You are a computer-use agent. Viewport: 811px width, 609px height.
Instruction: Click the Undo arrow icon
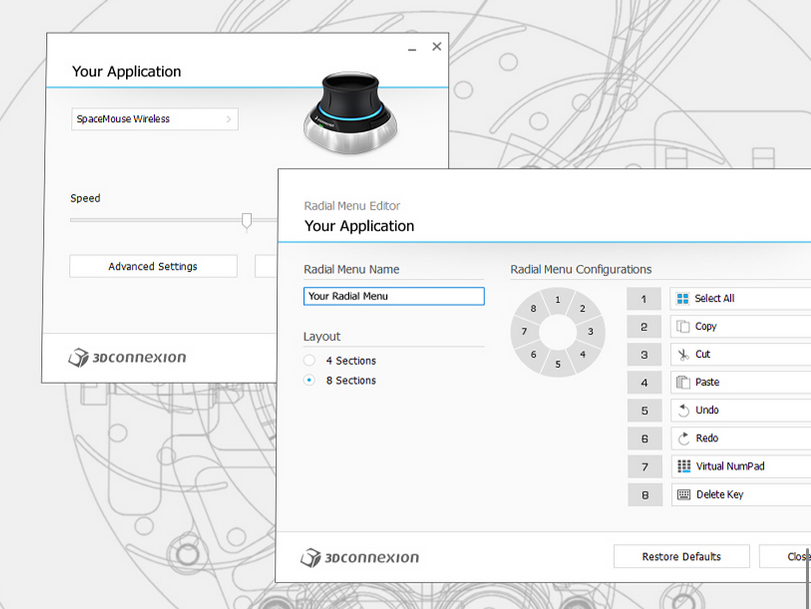point(683,410)
